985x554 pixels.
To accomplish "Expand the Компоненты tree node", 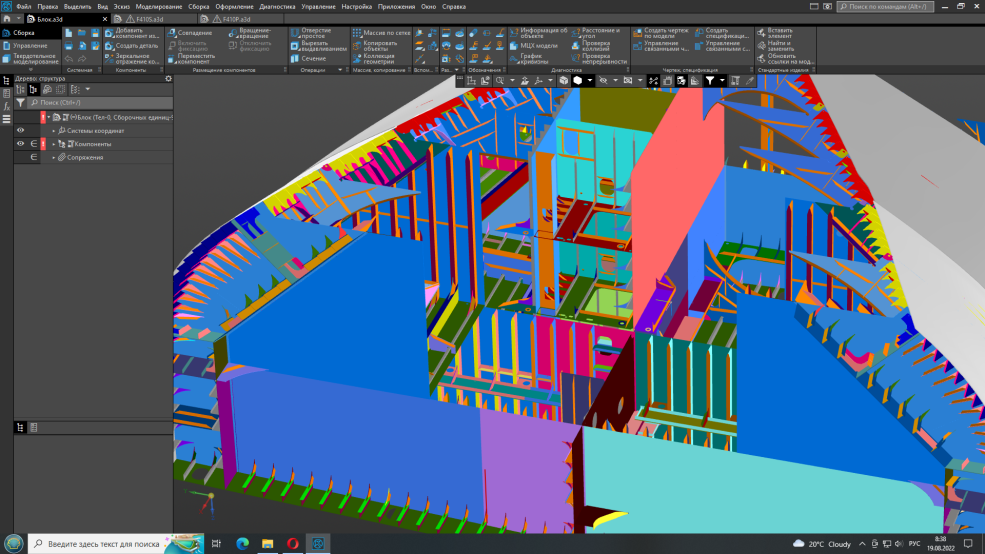I will coord(53,144).
